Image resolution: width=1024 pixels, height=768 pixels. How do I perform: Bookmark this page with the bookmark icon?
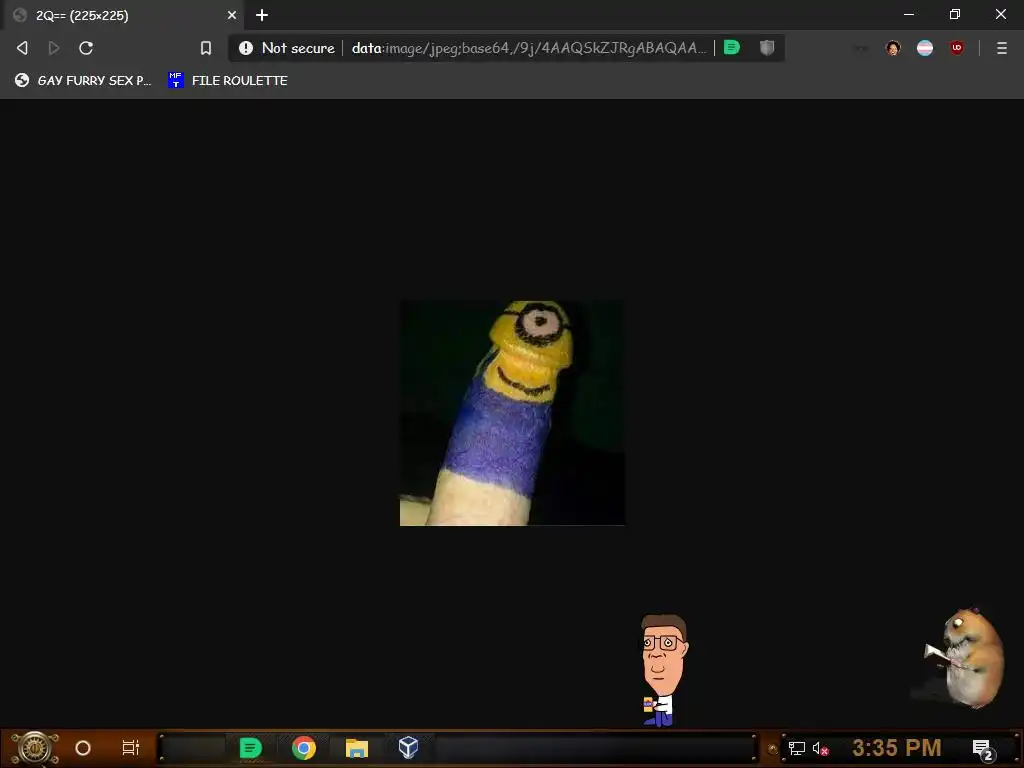(206, 48)
